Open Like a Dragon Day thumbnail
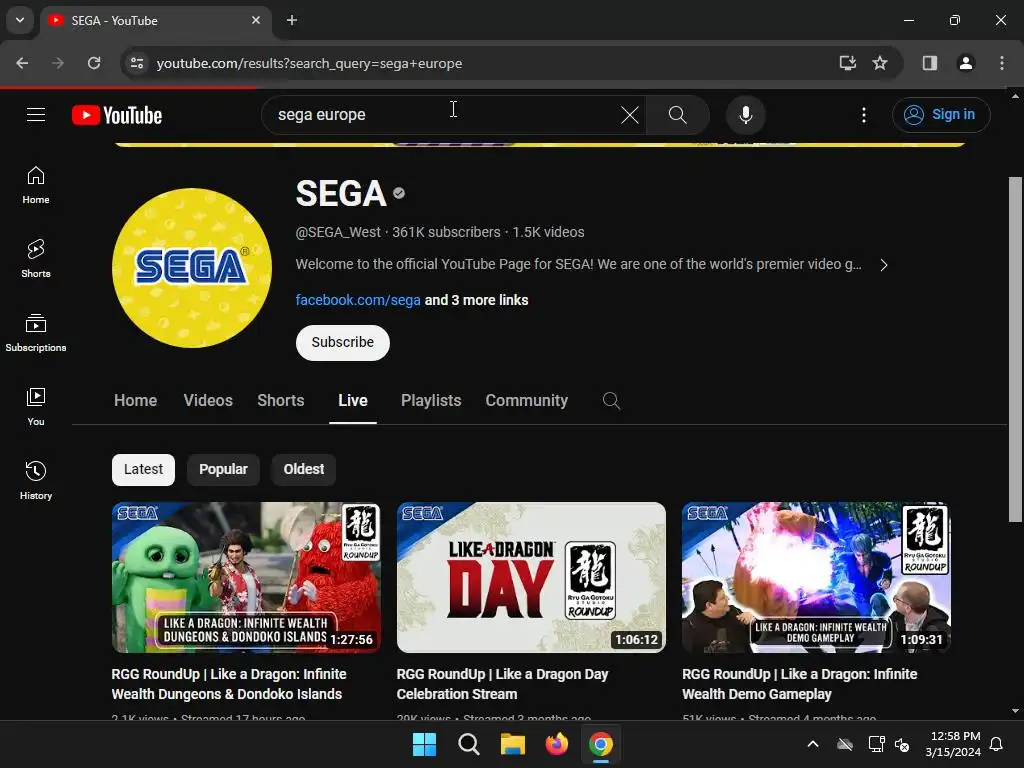 (x=531, y=577)
